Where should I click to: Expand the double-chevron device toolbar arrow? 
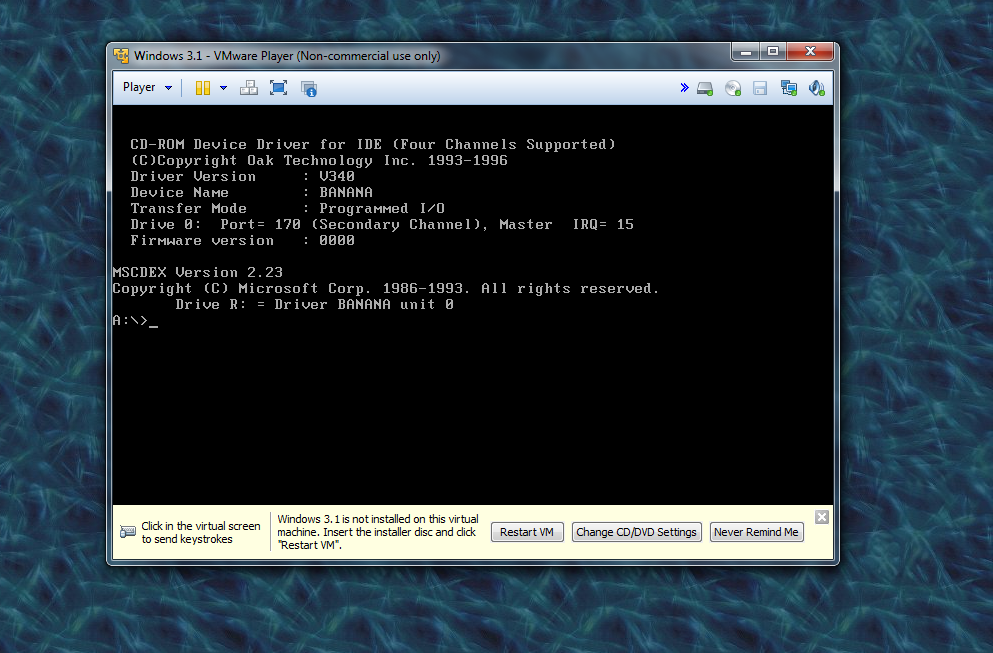click(684, 88)
